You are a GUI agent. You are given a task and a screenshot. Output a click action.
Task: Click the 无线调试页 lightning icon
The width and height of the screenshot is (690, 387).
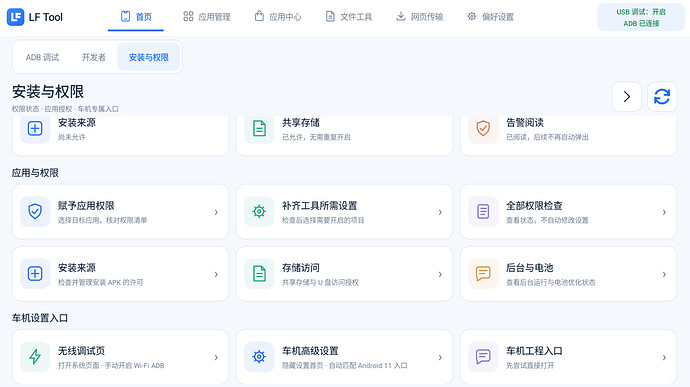click(x=35, y=357)
